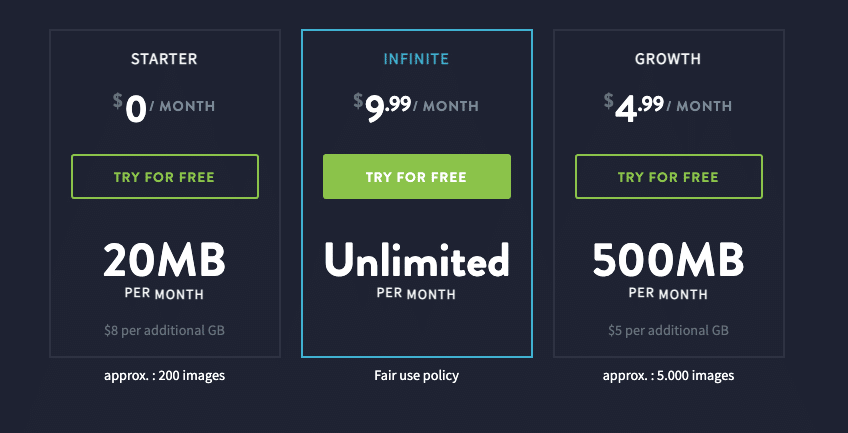Click the Unlimited allowance text

point(416,259)
